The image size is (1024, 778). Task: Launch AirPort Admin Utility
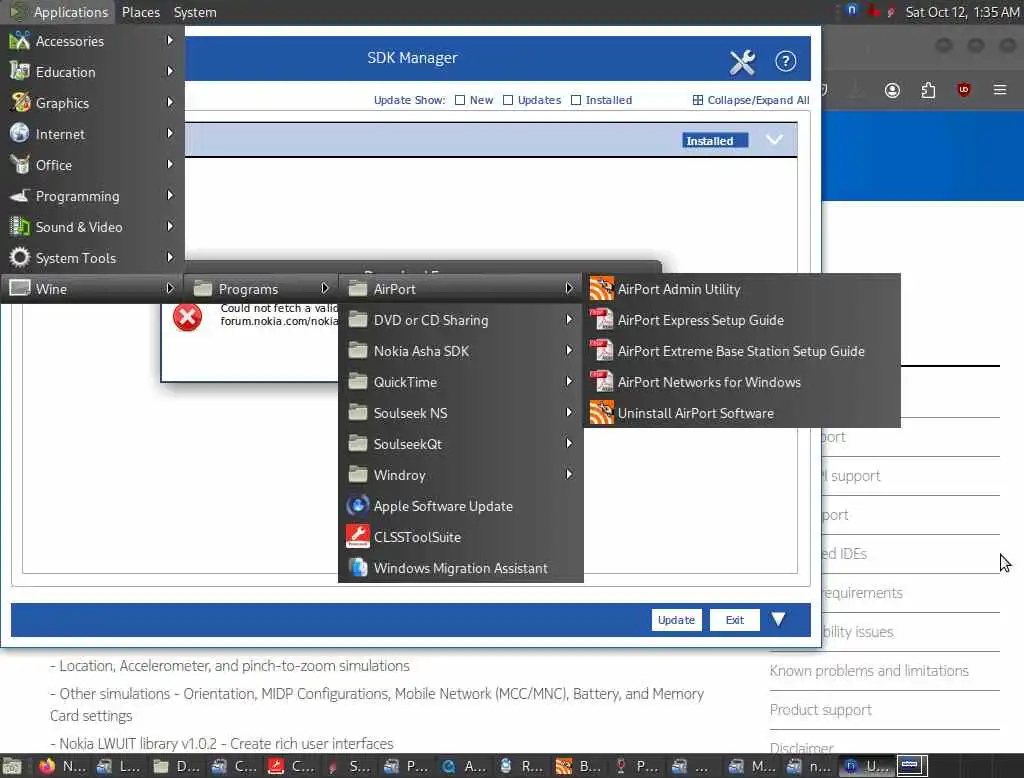coord(742,289)
